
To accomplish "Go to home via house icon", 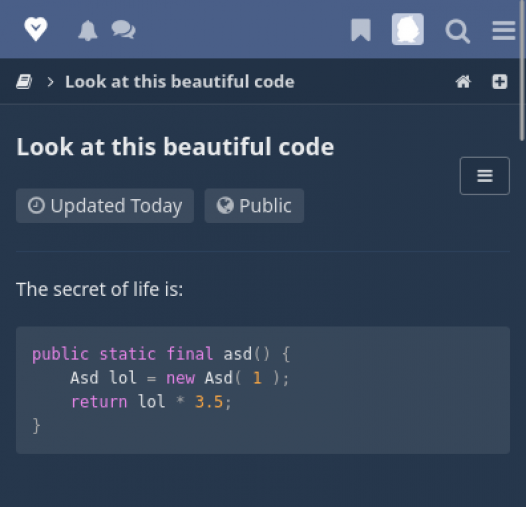I will point(463,82).
